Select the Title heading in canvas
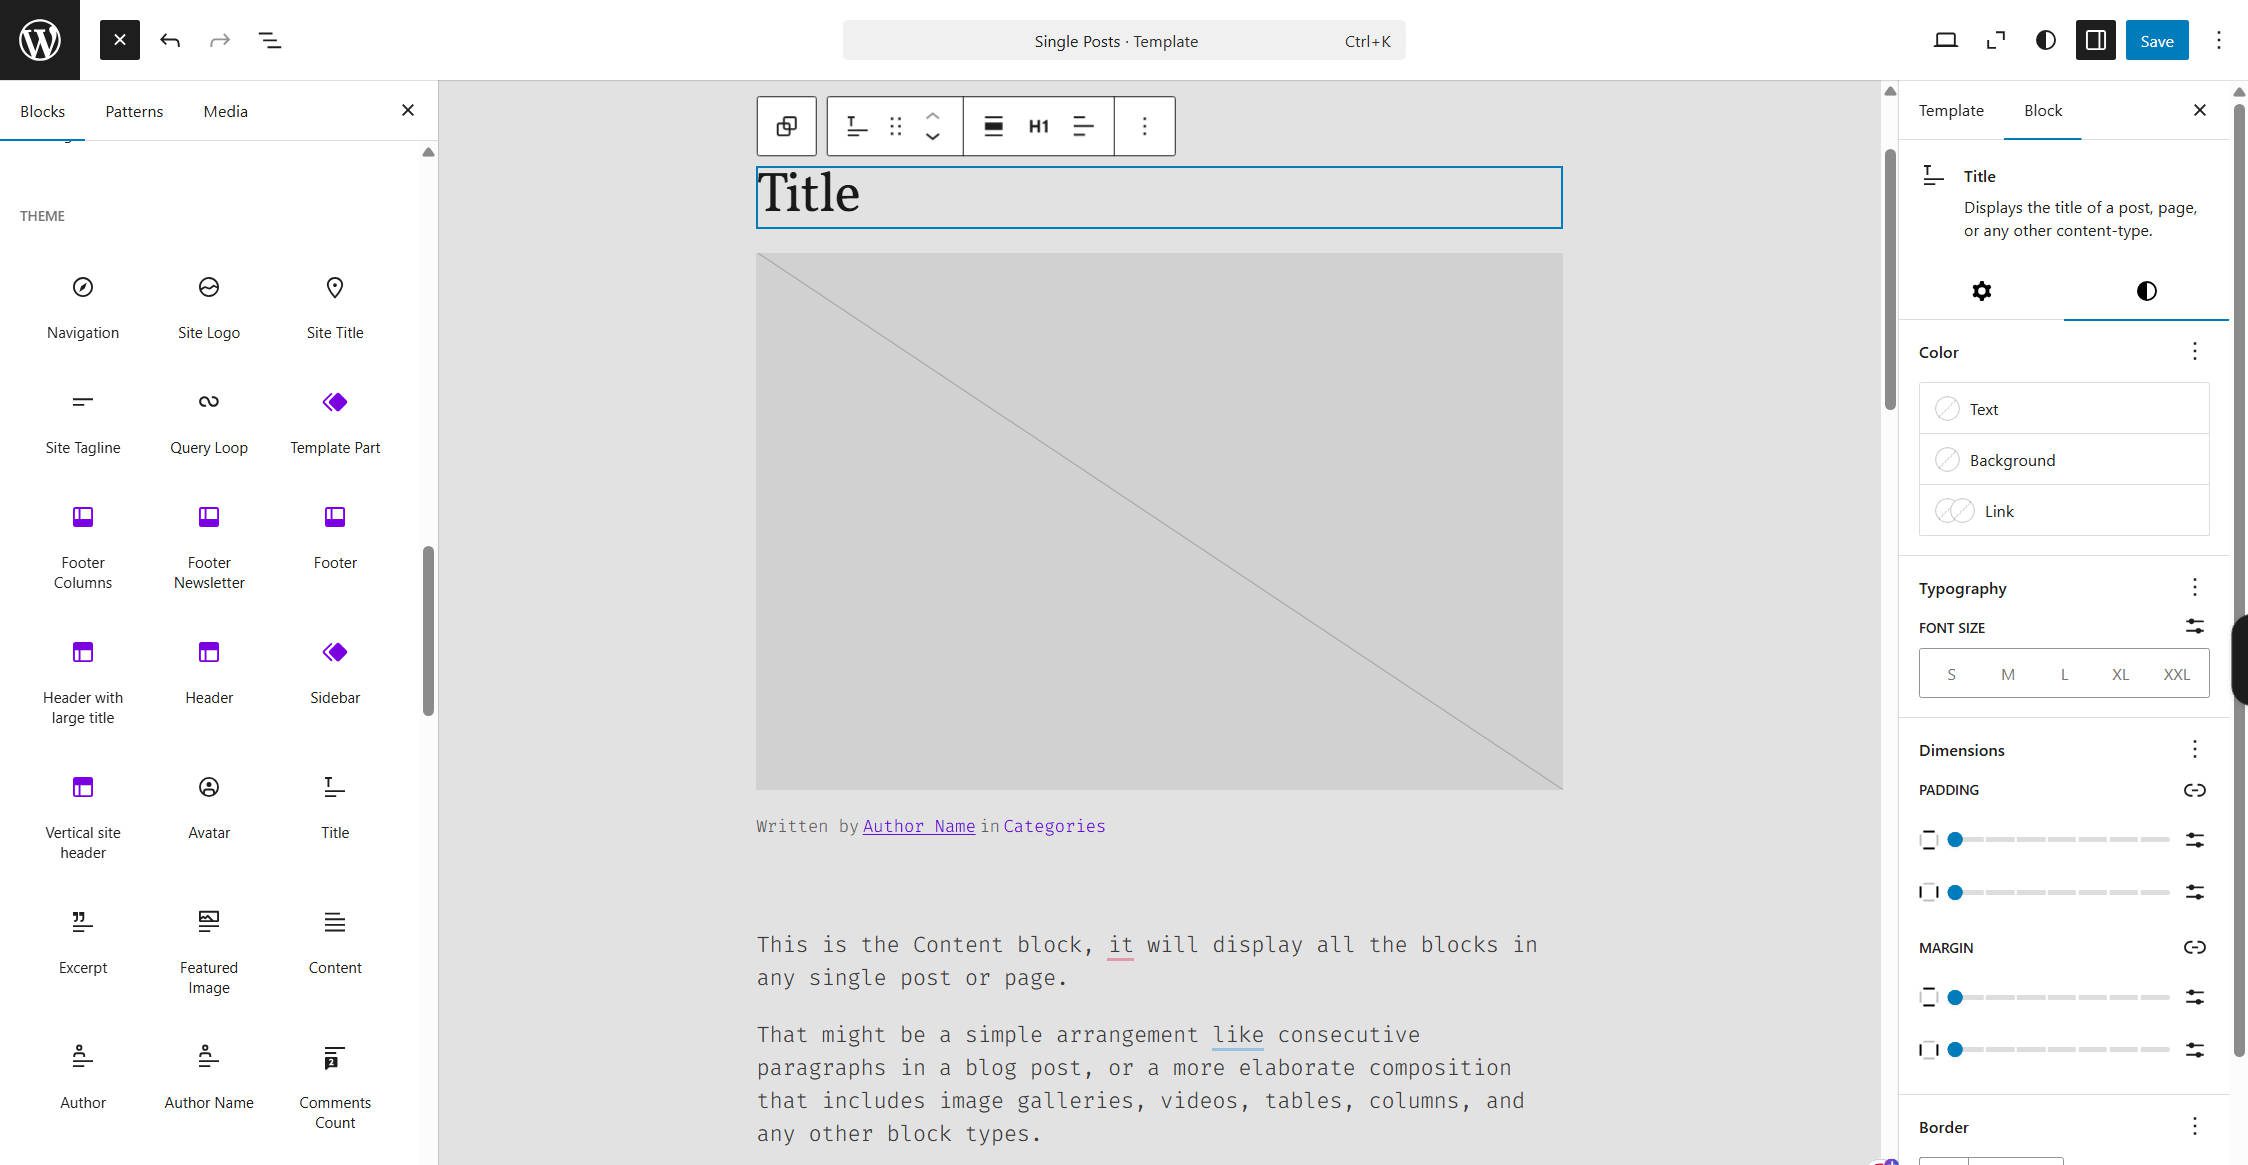The height and width of the screenshot is (1165, 2248). click(1159, 197)
